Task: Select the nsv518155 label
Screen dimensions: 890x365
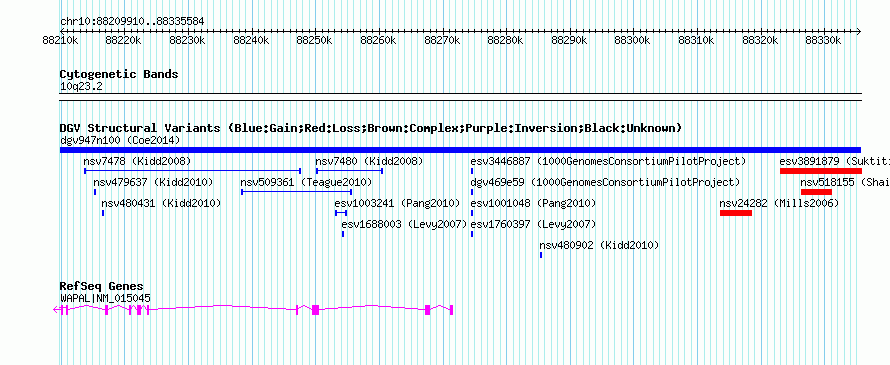Action: click(845, 182)
